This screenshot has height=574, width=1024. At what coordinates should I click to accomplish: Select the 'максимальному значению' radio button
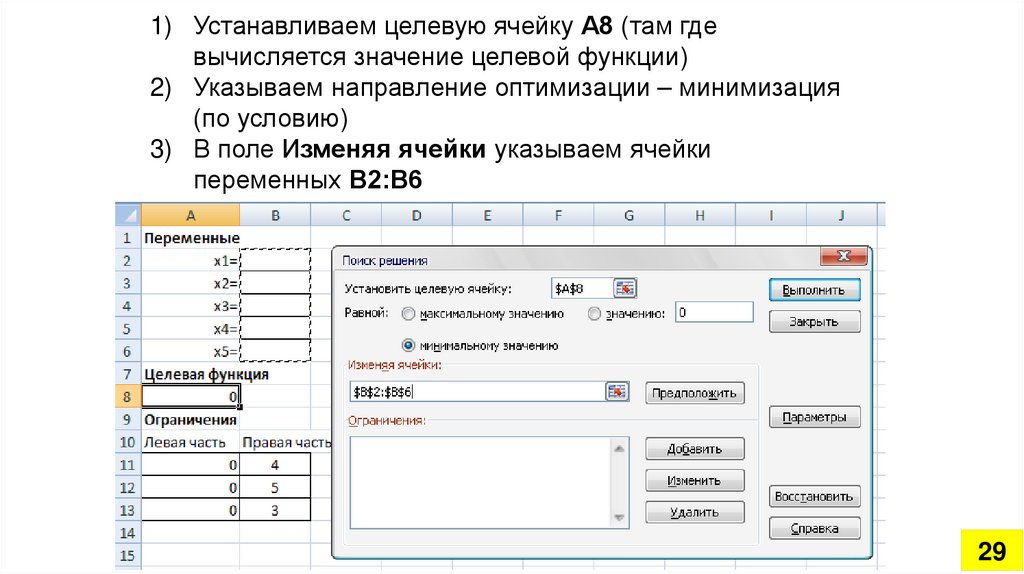pyautogui.click(x=408, y=314)
